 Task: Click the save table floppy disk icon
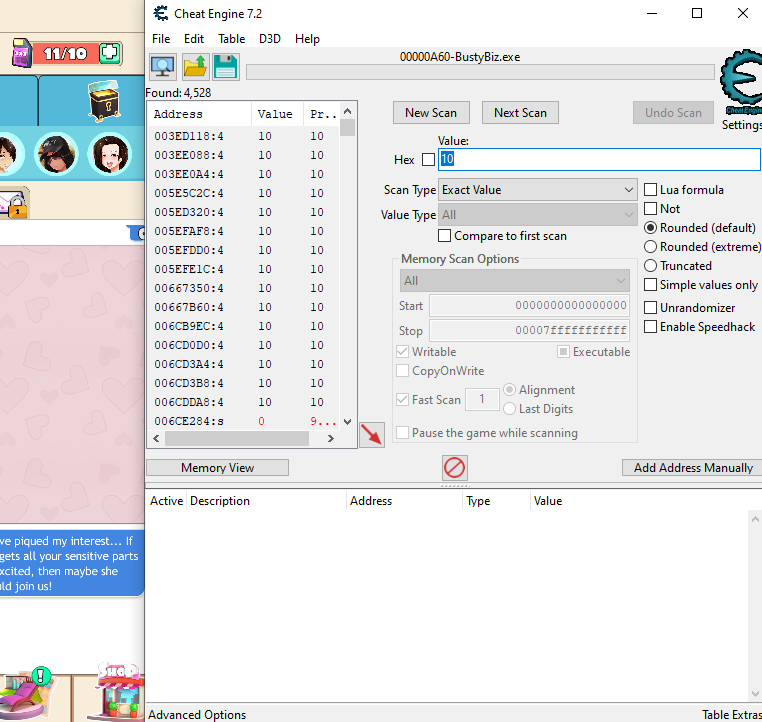225,67
